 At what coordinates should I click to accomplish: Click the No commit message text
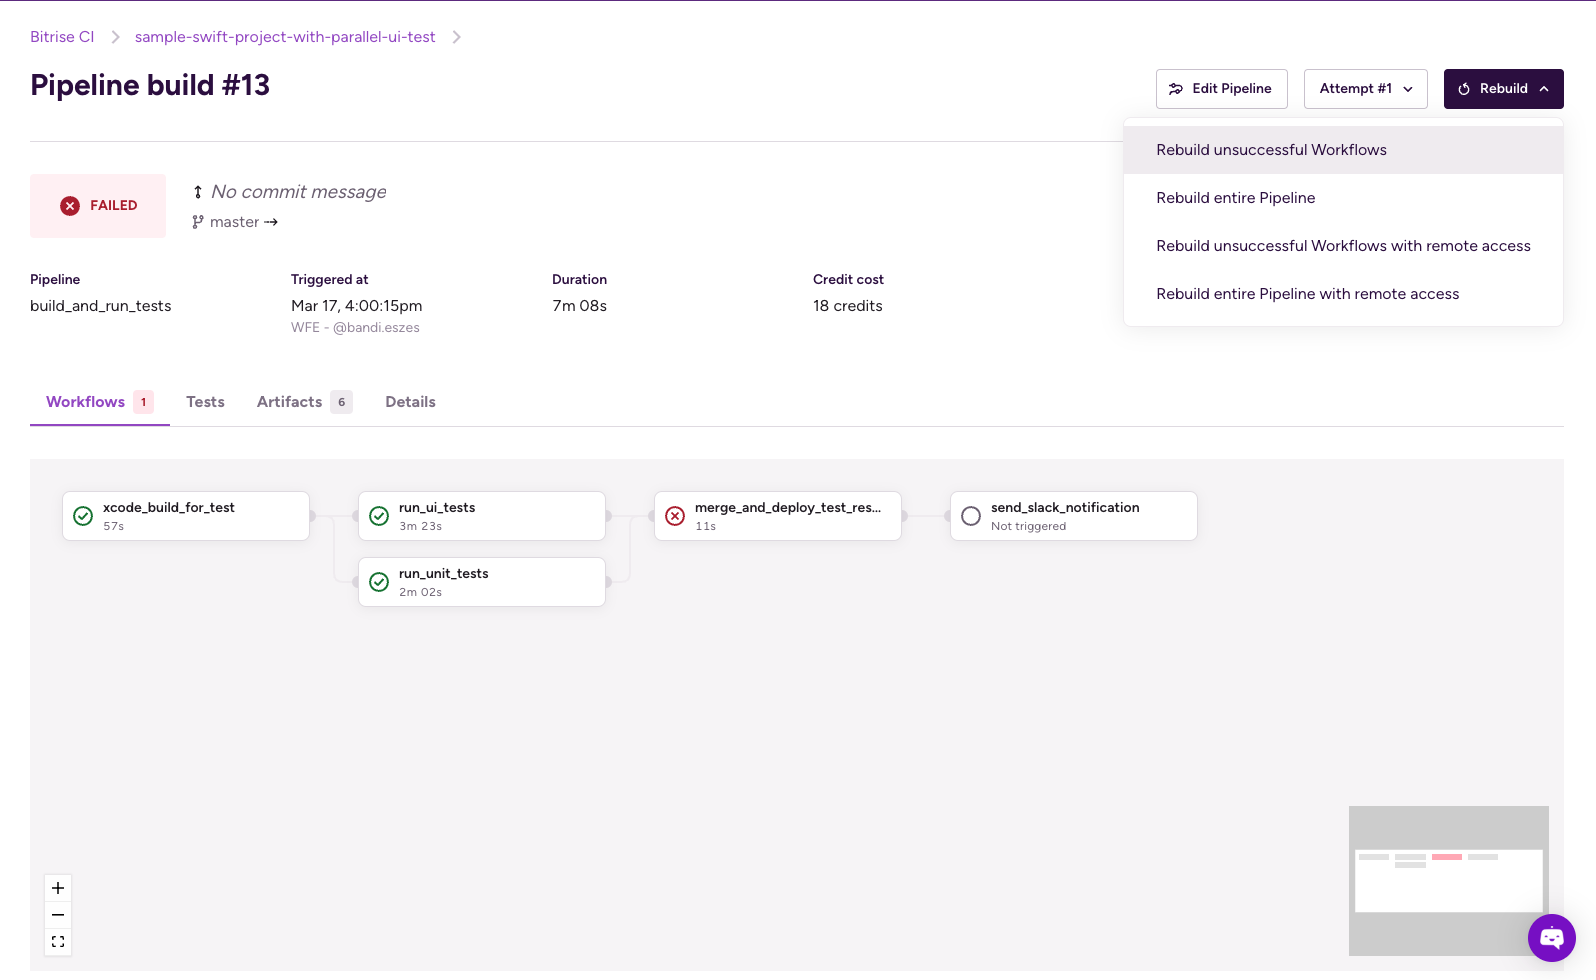[x=299, y=192]
